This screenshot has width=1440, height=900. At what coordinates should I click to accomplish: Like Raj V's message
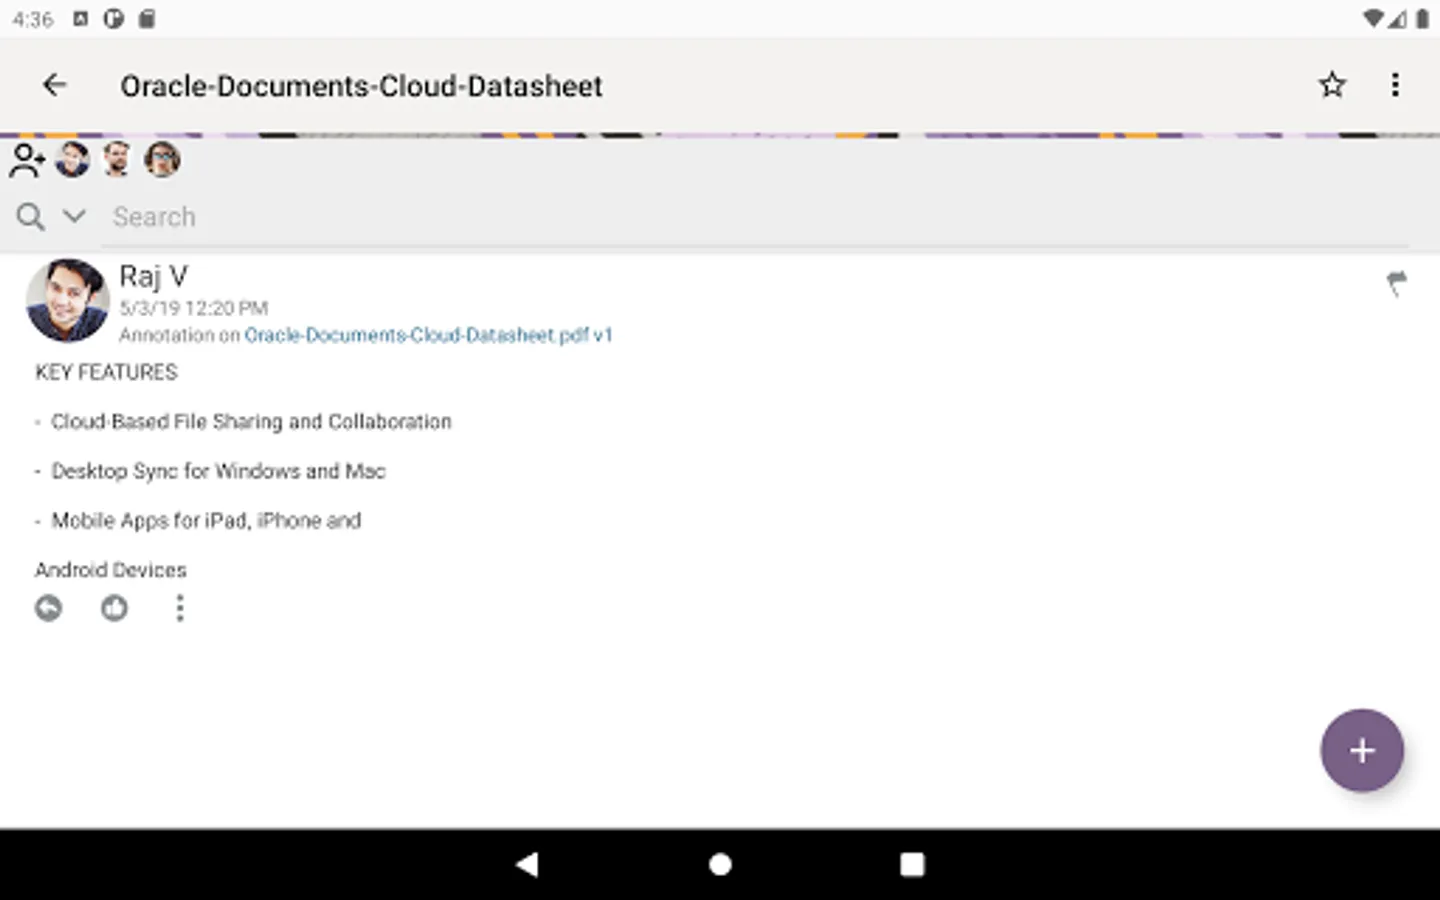114,608
